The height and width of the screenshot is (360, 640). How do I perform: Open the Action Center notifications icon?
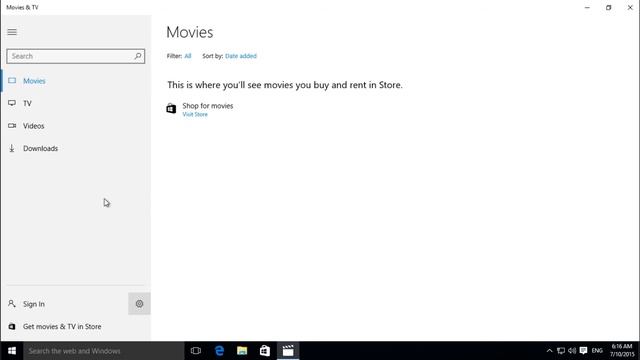[583, 351]
